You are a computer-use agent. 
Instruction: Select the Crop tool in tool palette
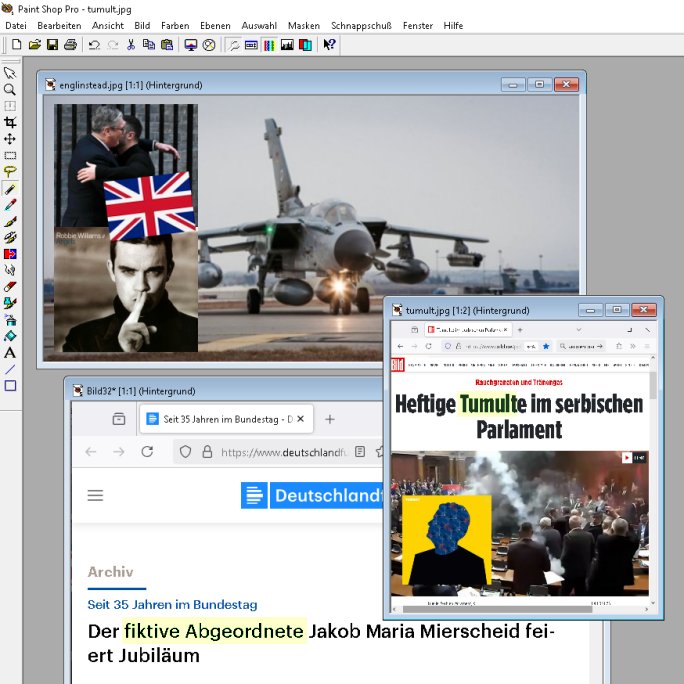click(x=10, y=122)
